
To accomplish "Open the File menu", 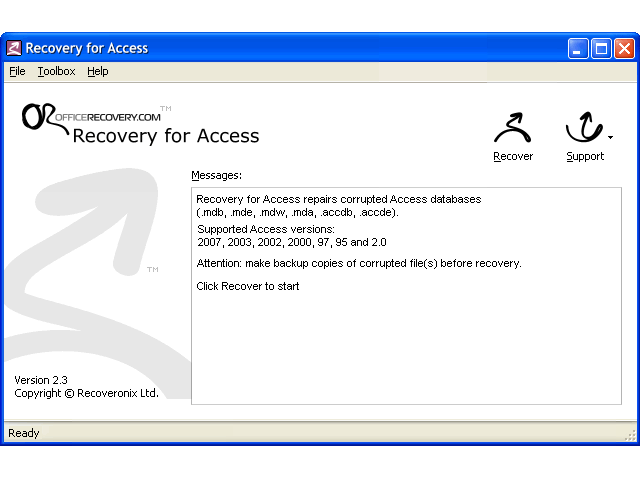I will coord(17,71).
